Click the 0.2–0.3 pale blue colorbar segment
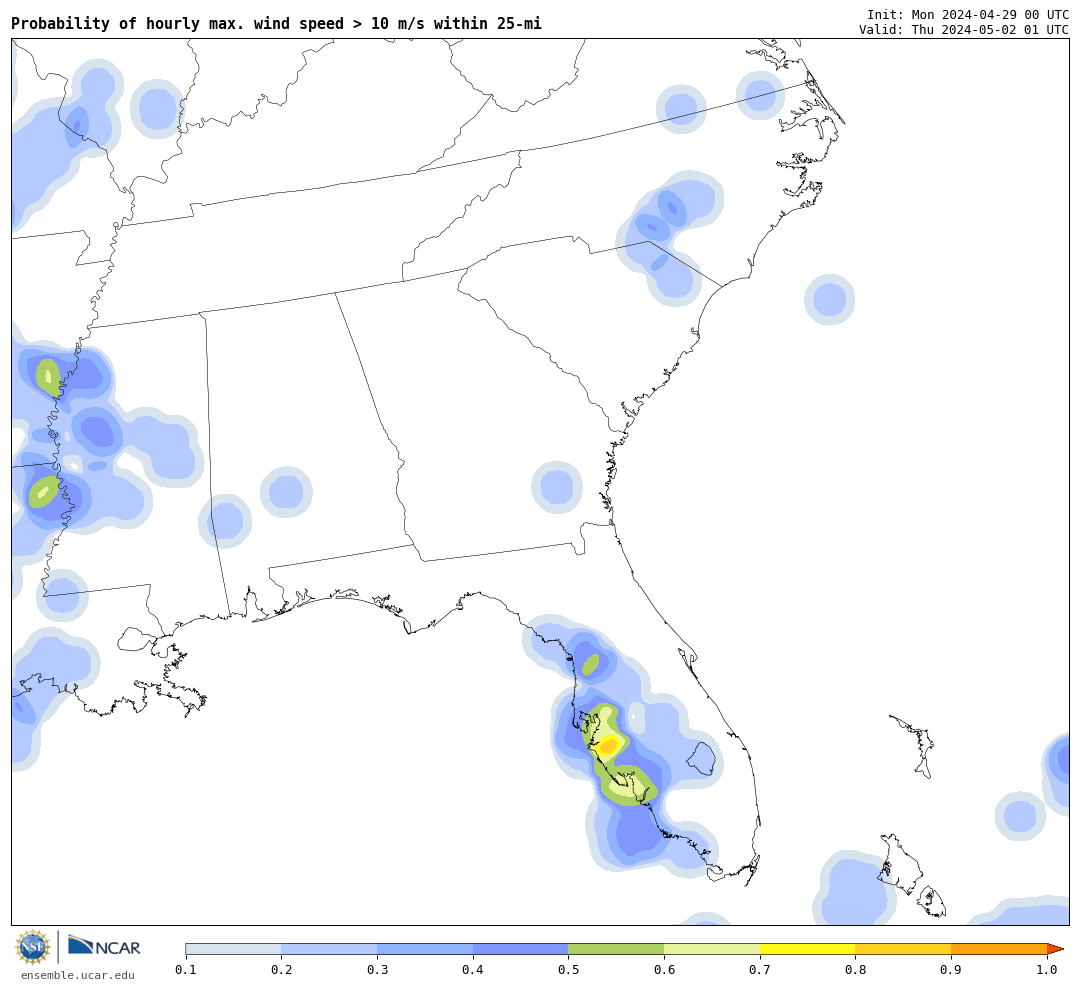This screenshot has width=1080, height=988. click(329, 949)
